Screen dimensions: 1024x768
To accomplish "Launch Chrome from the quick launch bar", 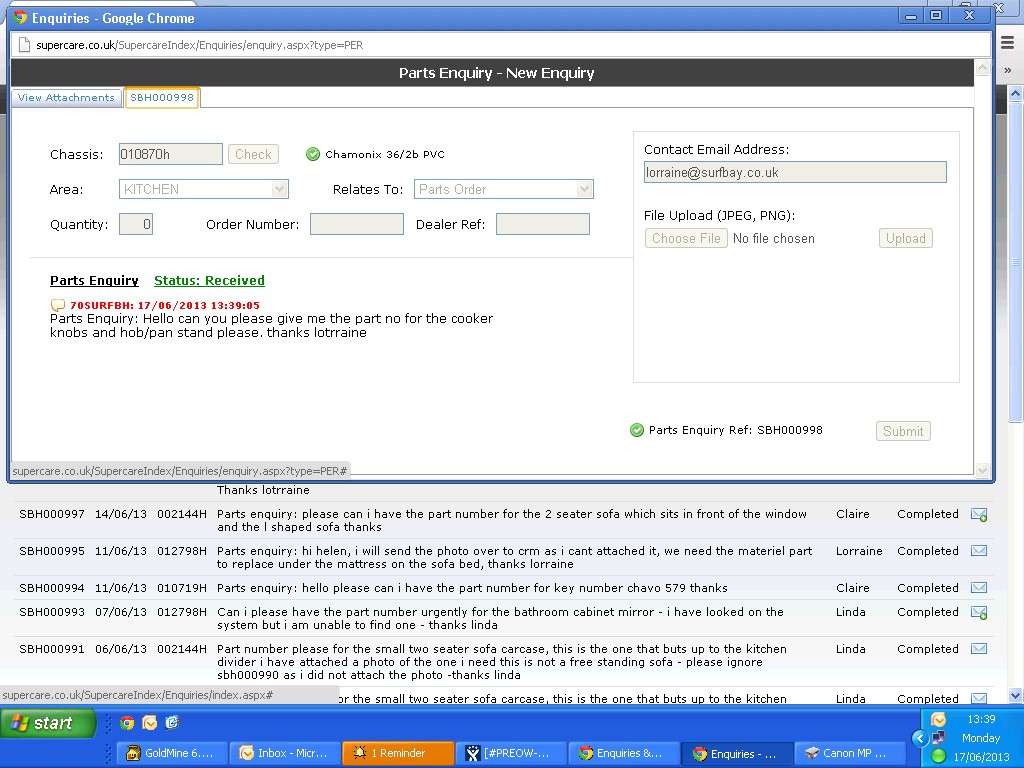I will [127, 722].
